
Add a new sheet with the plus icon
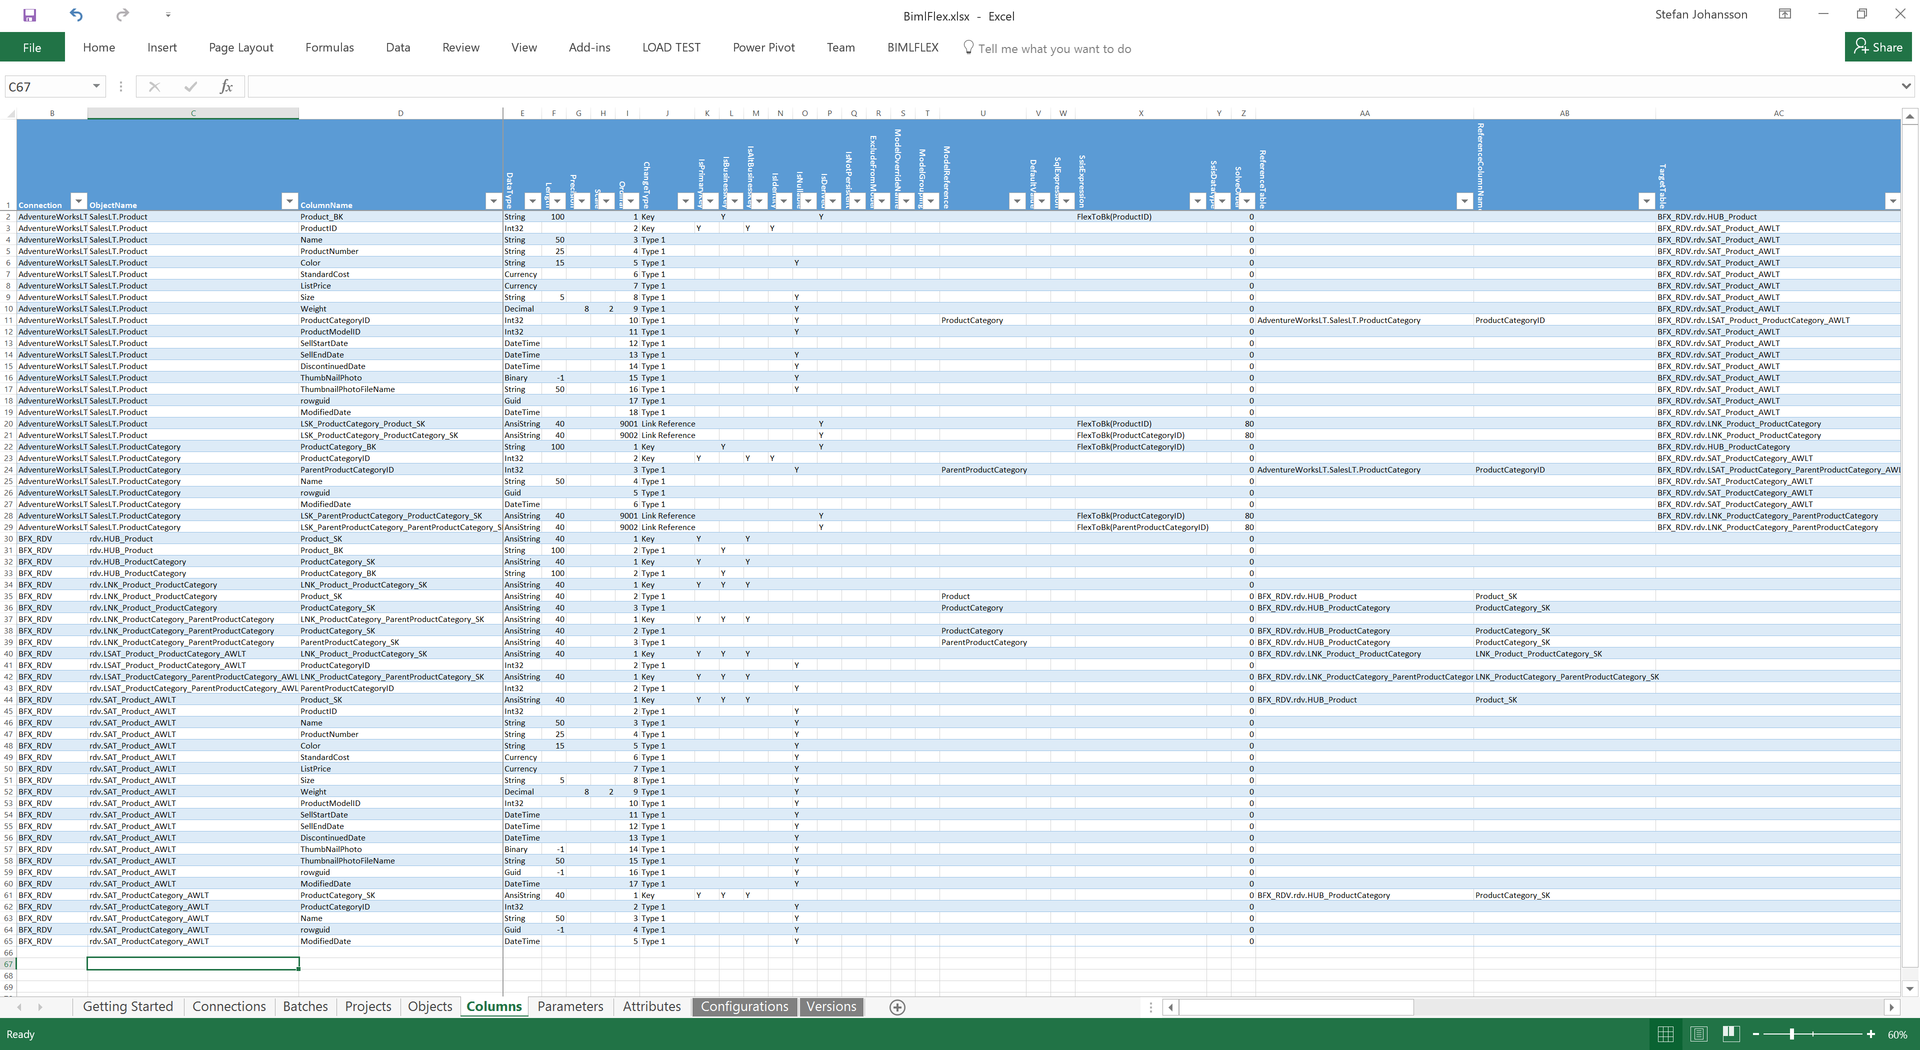click(x=897, y=1007)
